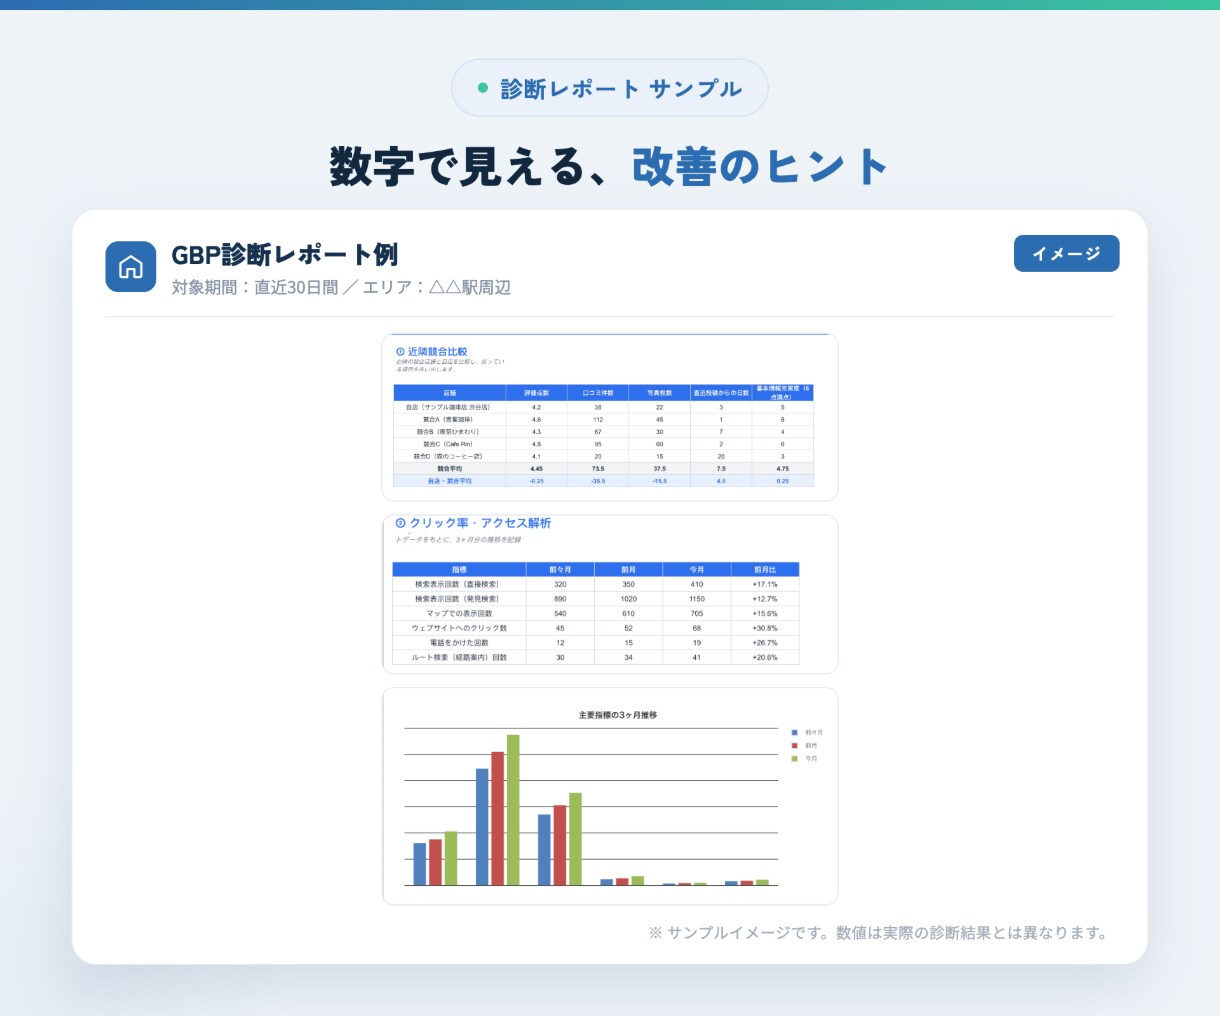Click the 1150 value in 今月 column
This screenshot has height=1016, width=1220.
click(x=697, y=599)
